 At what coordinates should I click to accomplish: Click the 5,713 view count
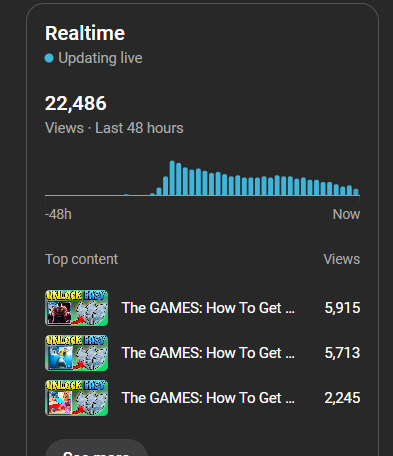click(x=342, y=353)
